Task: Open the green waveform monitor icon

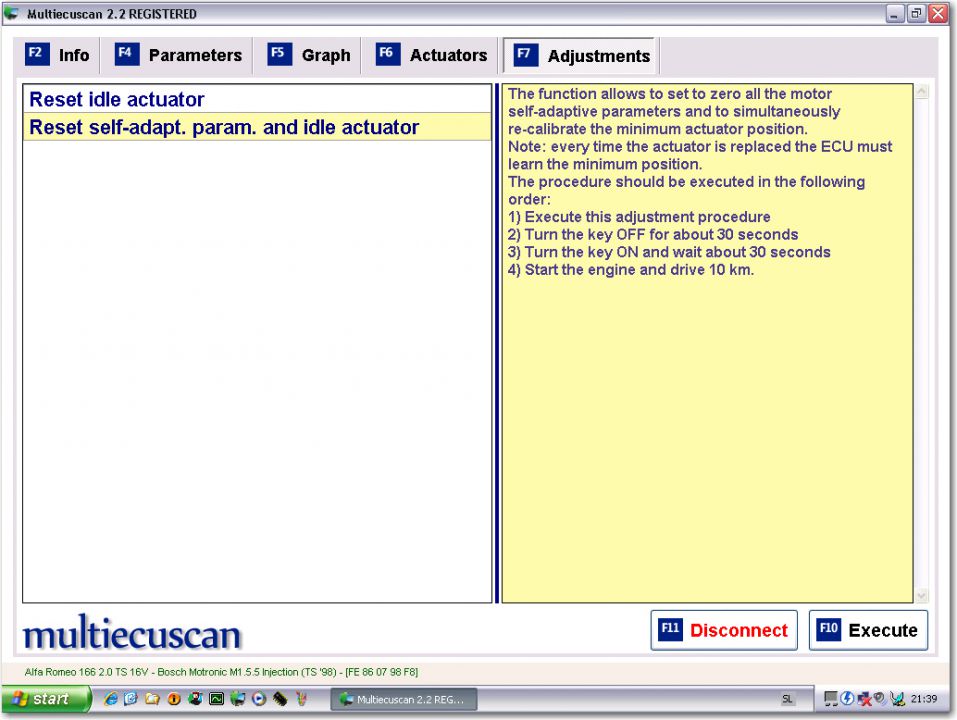Action: (217, 699)
